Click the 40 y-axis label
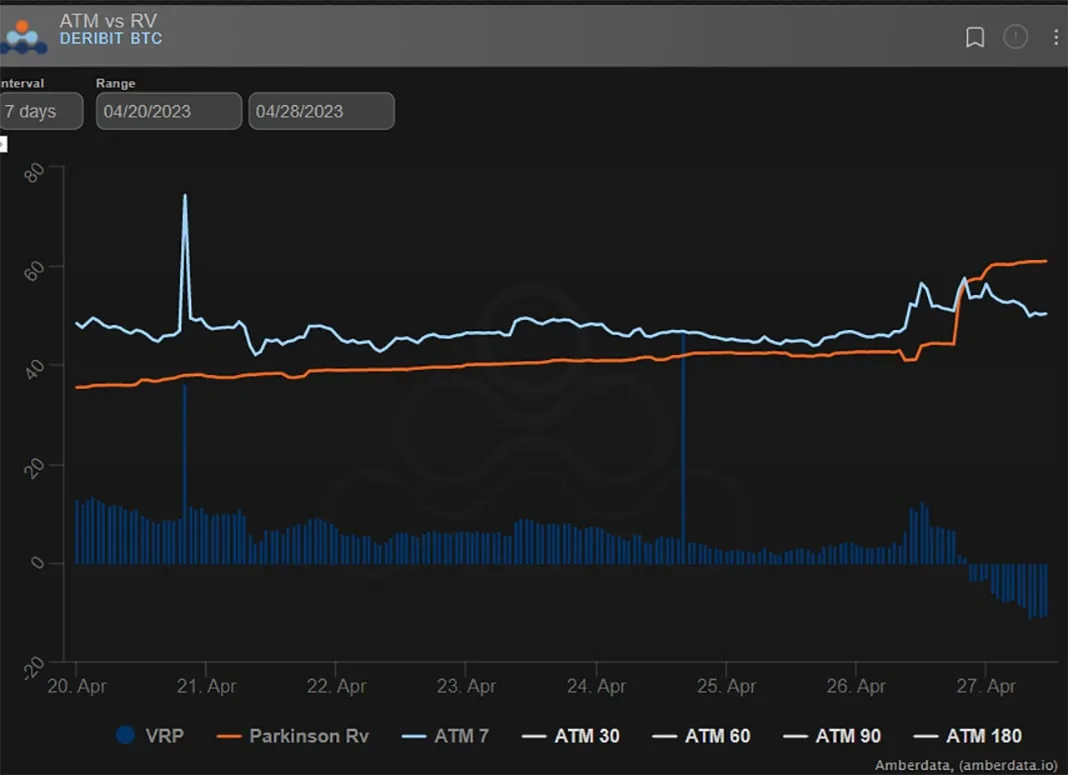This screenshot has width=1068, height=775. (33, 370)
